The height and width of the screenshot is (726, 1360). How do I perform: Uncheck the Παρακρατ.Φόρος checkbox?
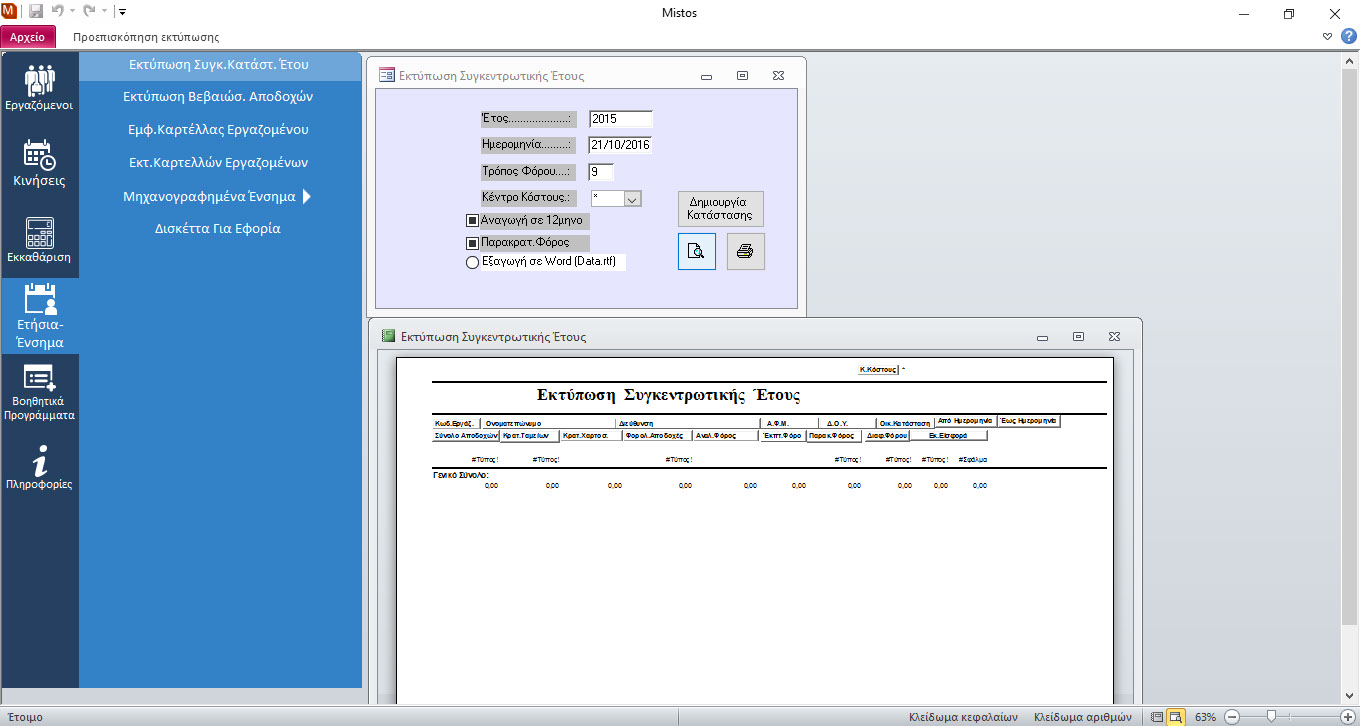point(473,242)
